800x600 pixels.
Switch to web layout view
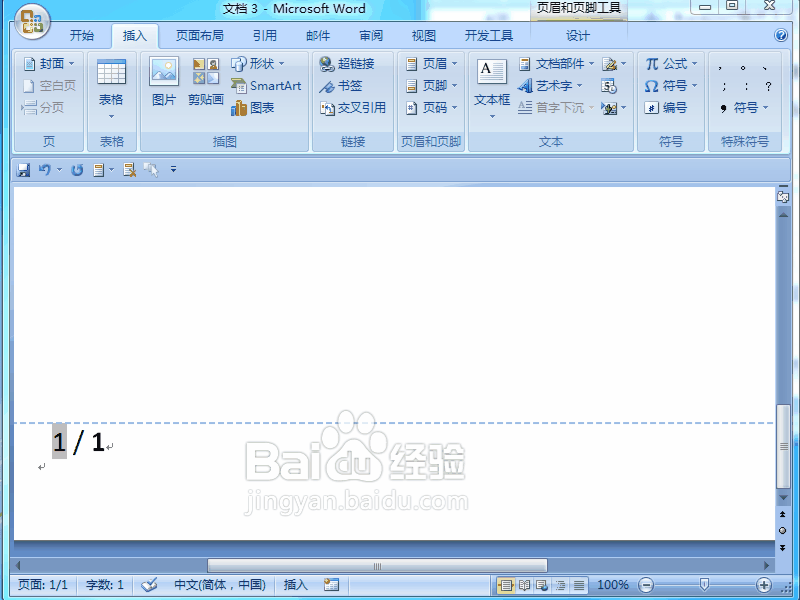(542, 585)
